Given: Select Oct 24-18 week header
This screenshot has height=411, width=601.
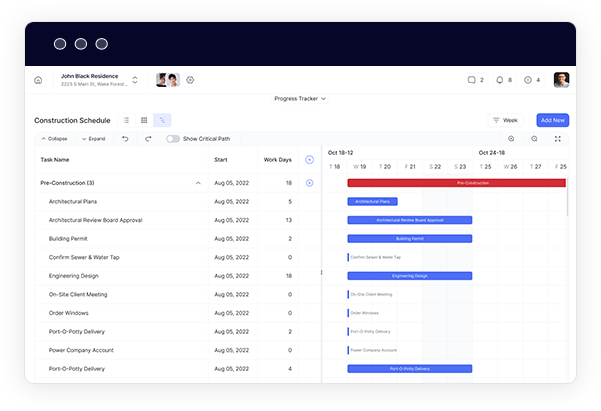Looking at the screenshot, I should point(492,153).
